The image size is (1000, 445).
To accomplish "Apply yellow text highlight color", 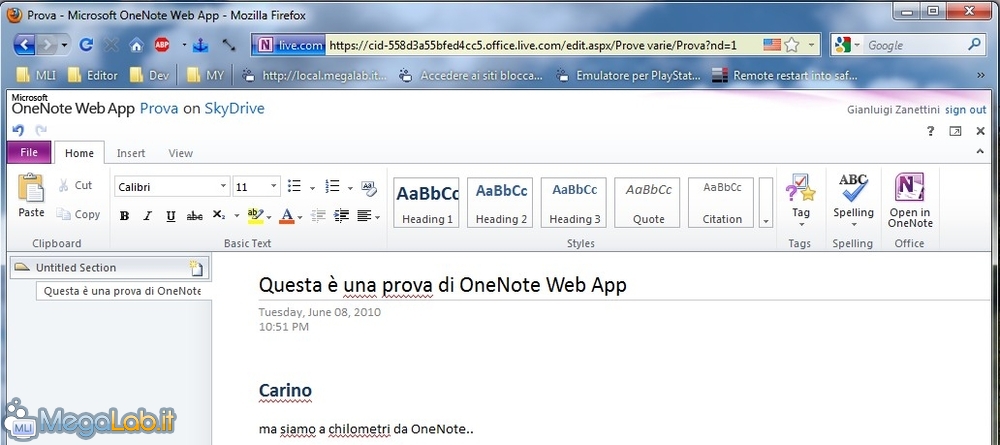I will pyautogui.click(x=255, y=216).
